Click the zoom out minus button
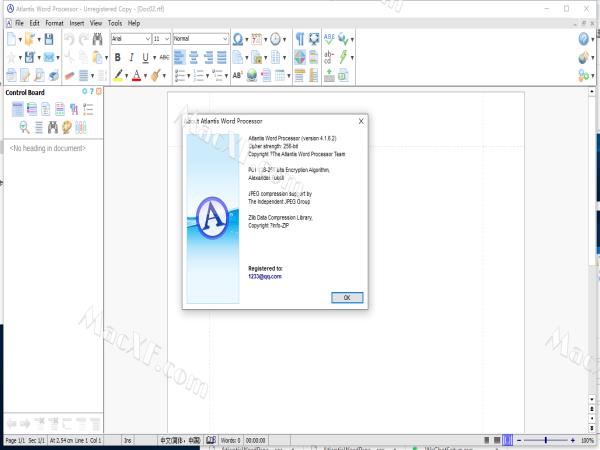 (519, 440)
